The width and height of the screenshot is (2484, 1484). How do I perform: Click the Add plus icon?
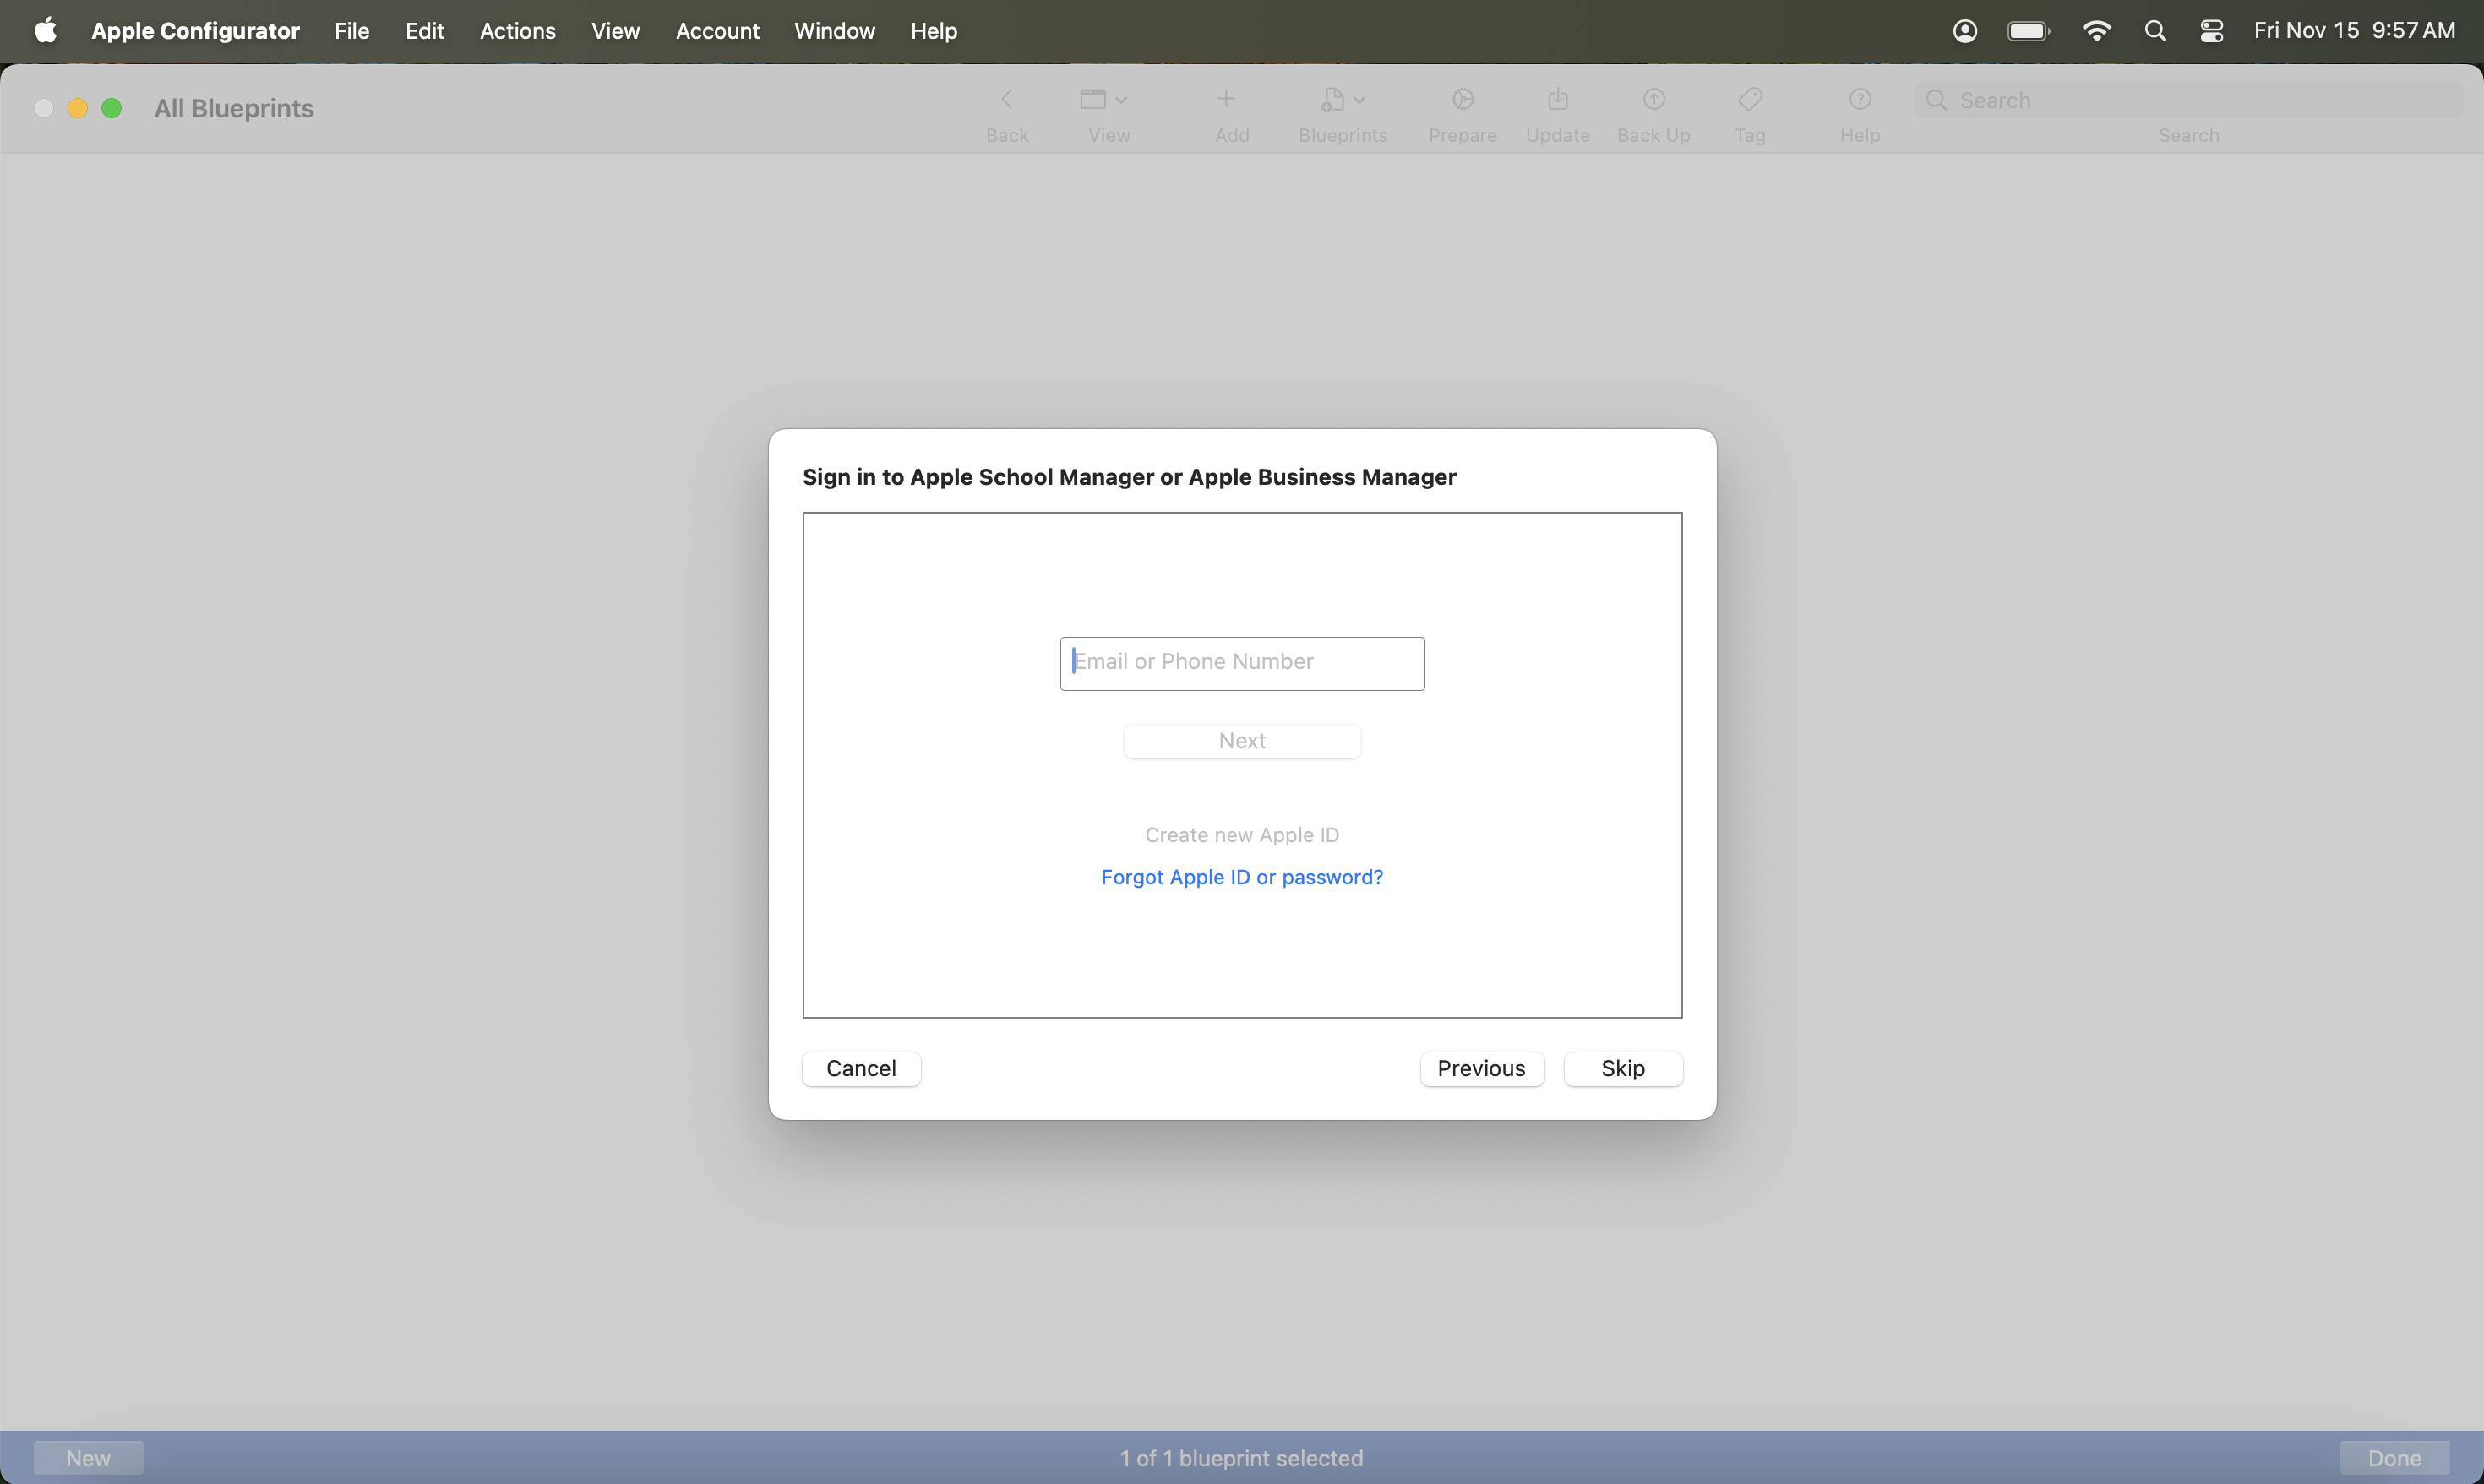click(1226, 99)
